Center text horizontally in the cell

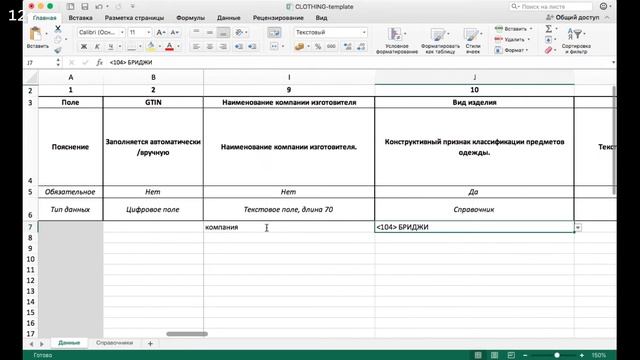point(210,47)
